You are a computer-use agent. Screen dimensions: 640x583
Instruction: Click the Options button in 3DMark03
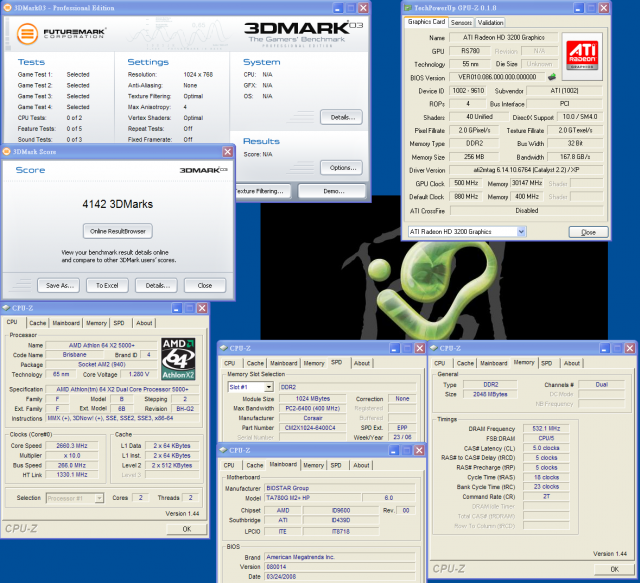tap(341, 168)
